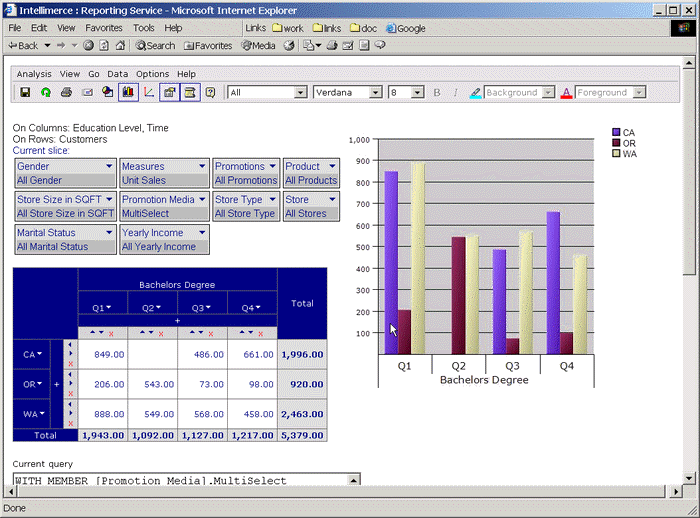Click the Favorites toolbar button
The width and height of the screenshot is (700, 518).
(x=208, y=46)
